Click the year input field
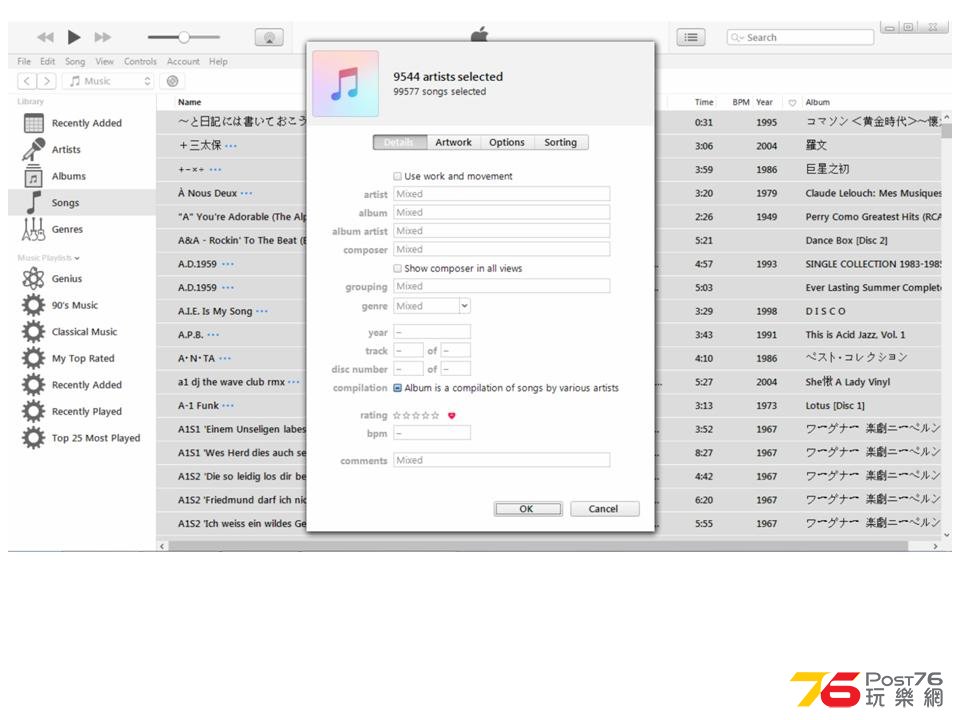Screen dimensions: 960x720 (432, 332)
